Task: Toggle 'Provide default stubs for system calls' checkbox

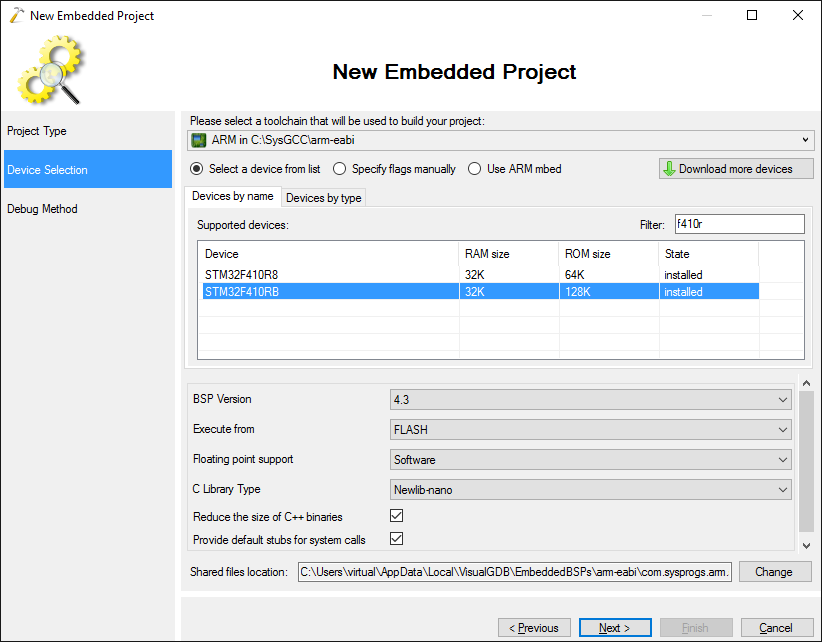Action: [396, 539]
